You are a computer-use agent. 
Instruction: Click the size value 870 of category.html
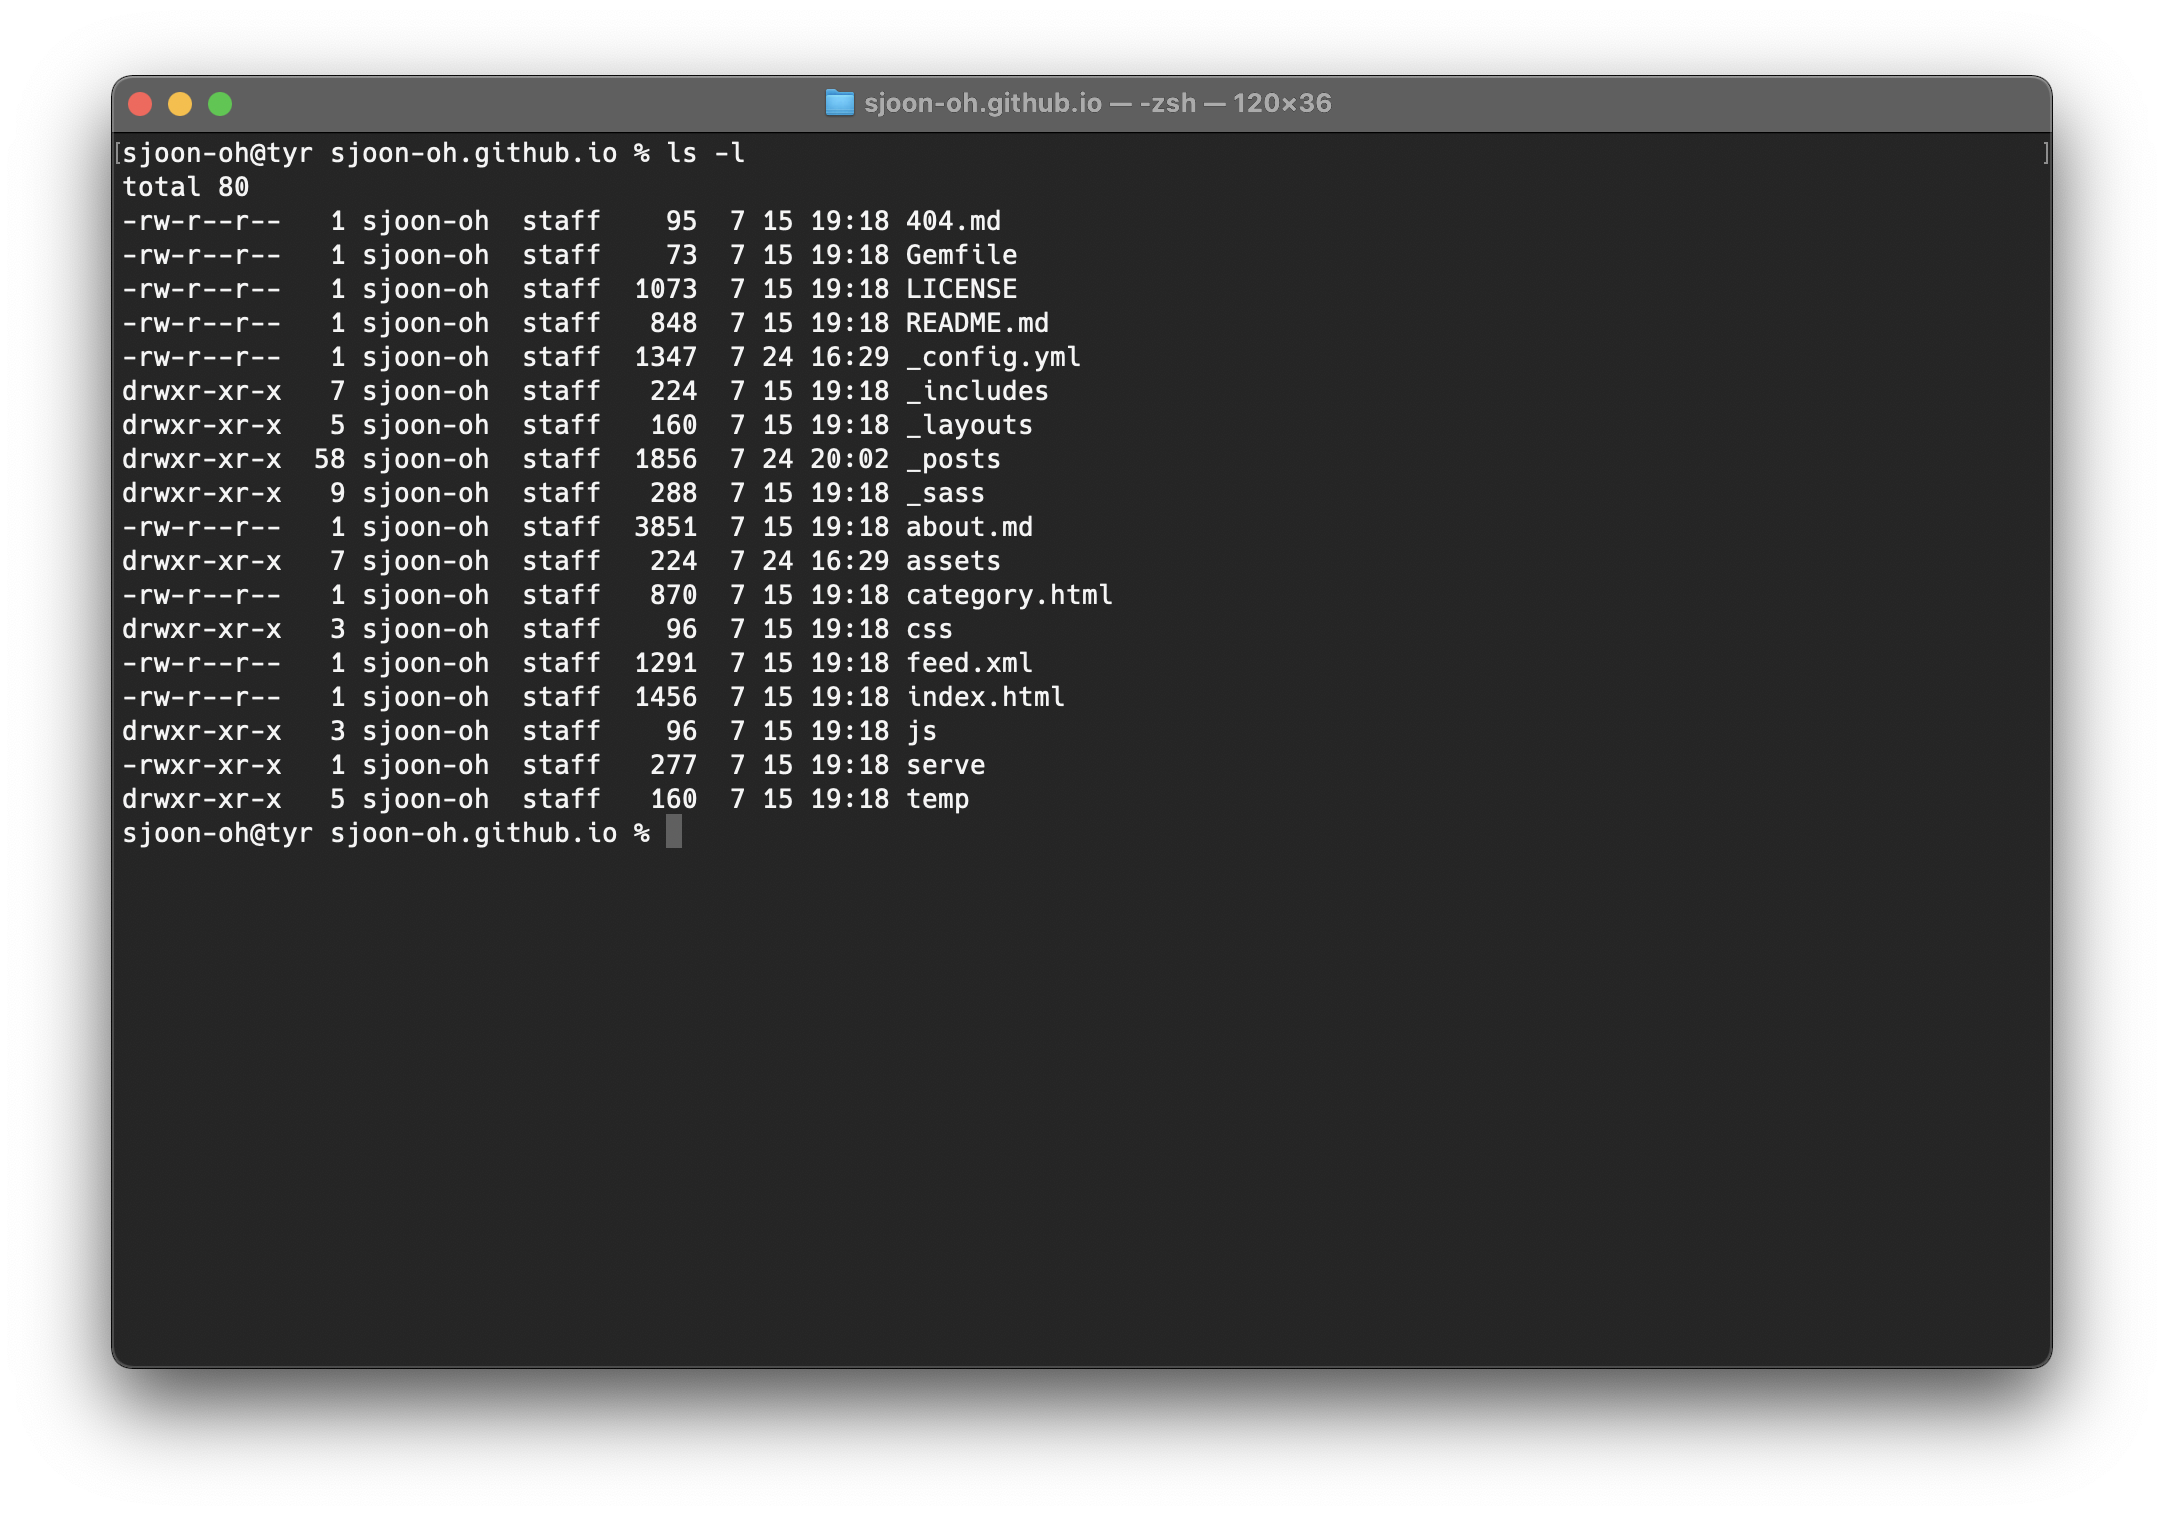[673, 595]
